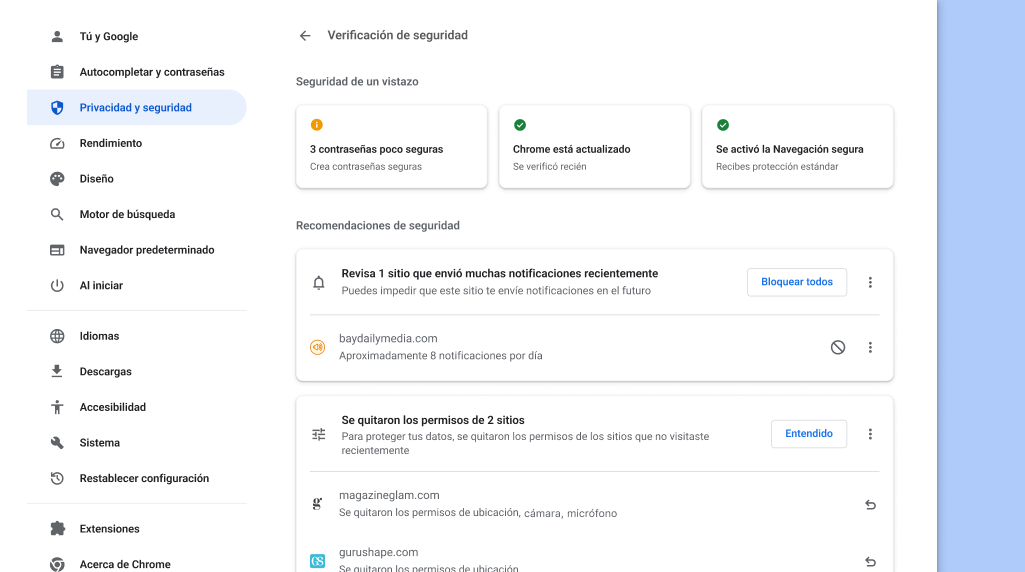Click the baydailymedia.com site favicon
This screenshot has height=572, width=1025.
[318, 347]
